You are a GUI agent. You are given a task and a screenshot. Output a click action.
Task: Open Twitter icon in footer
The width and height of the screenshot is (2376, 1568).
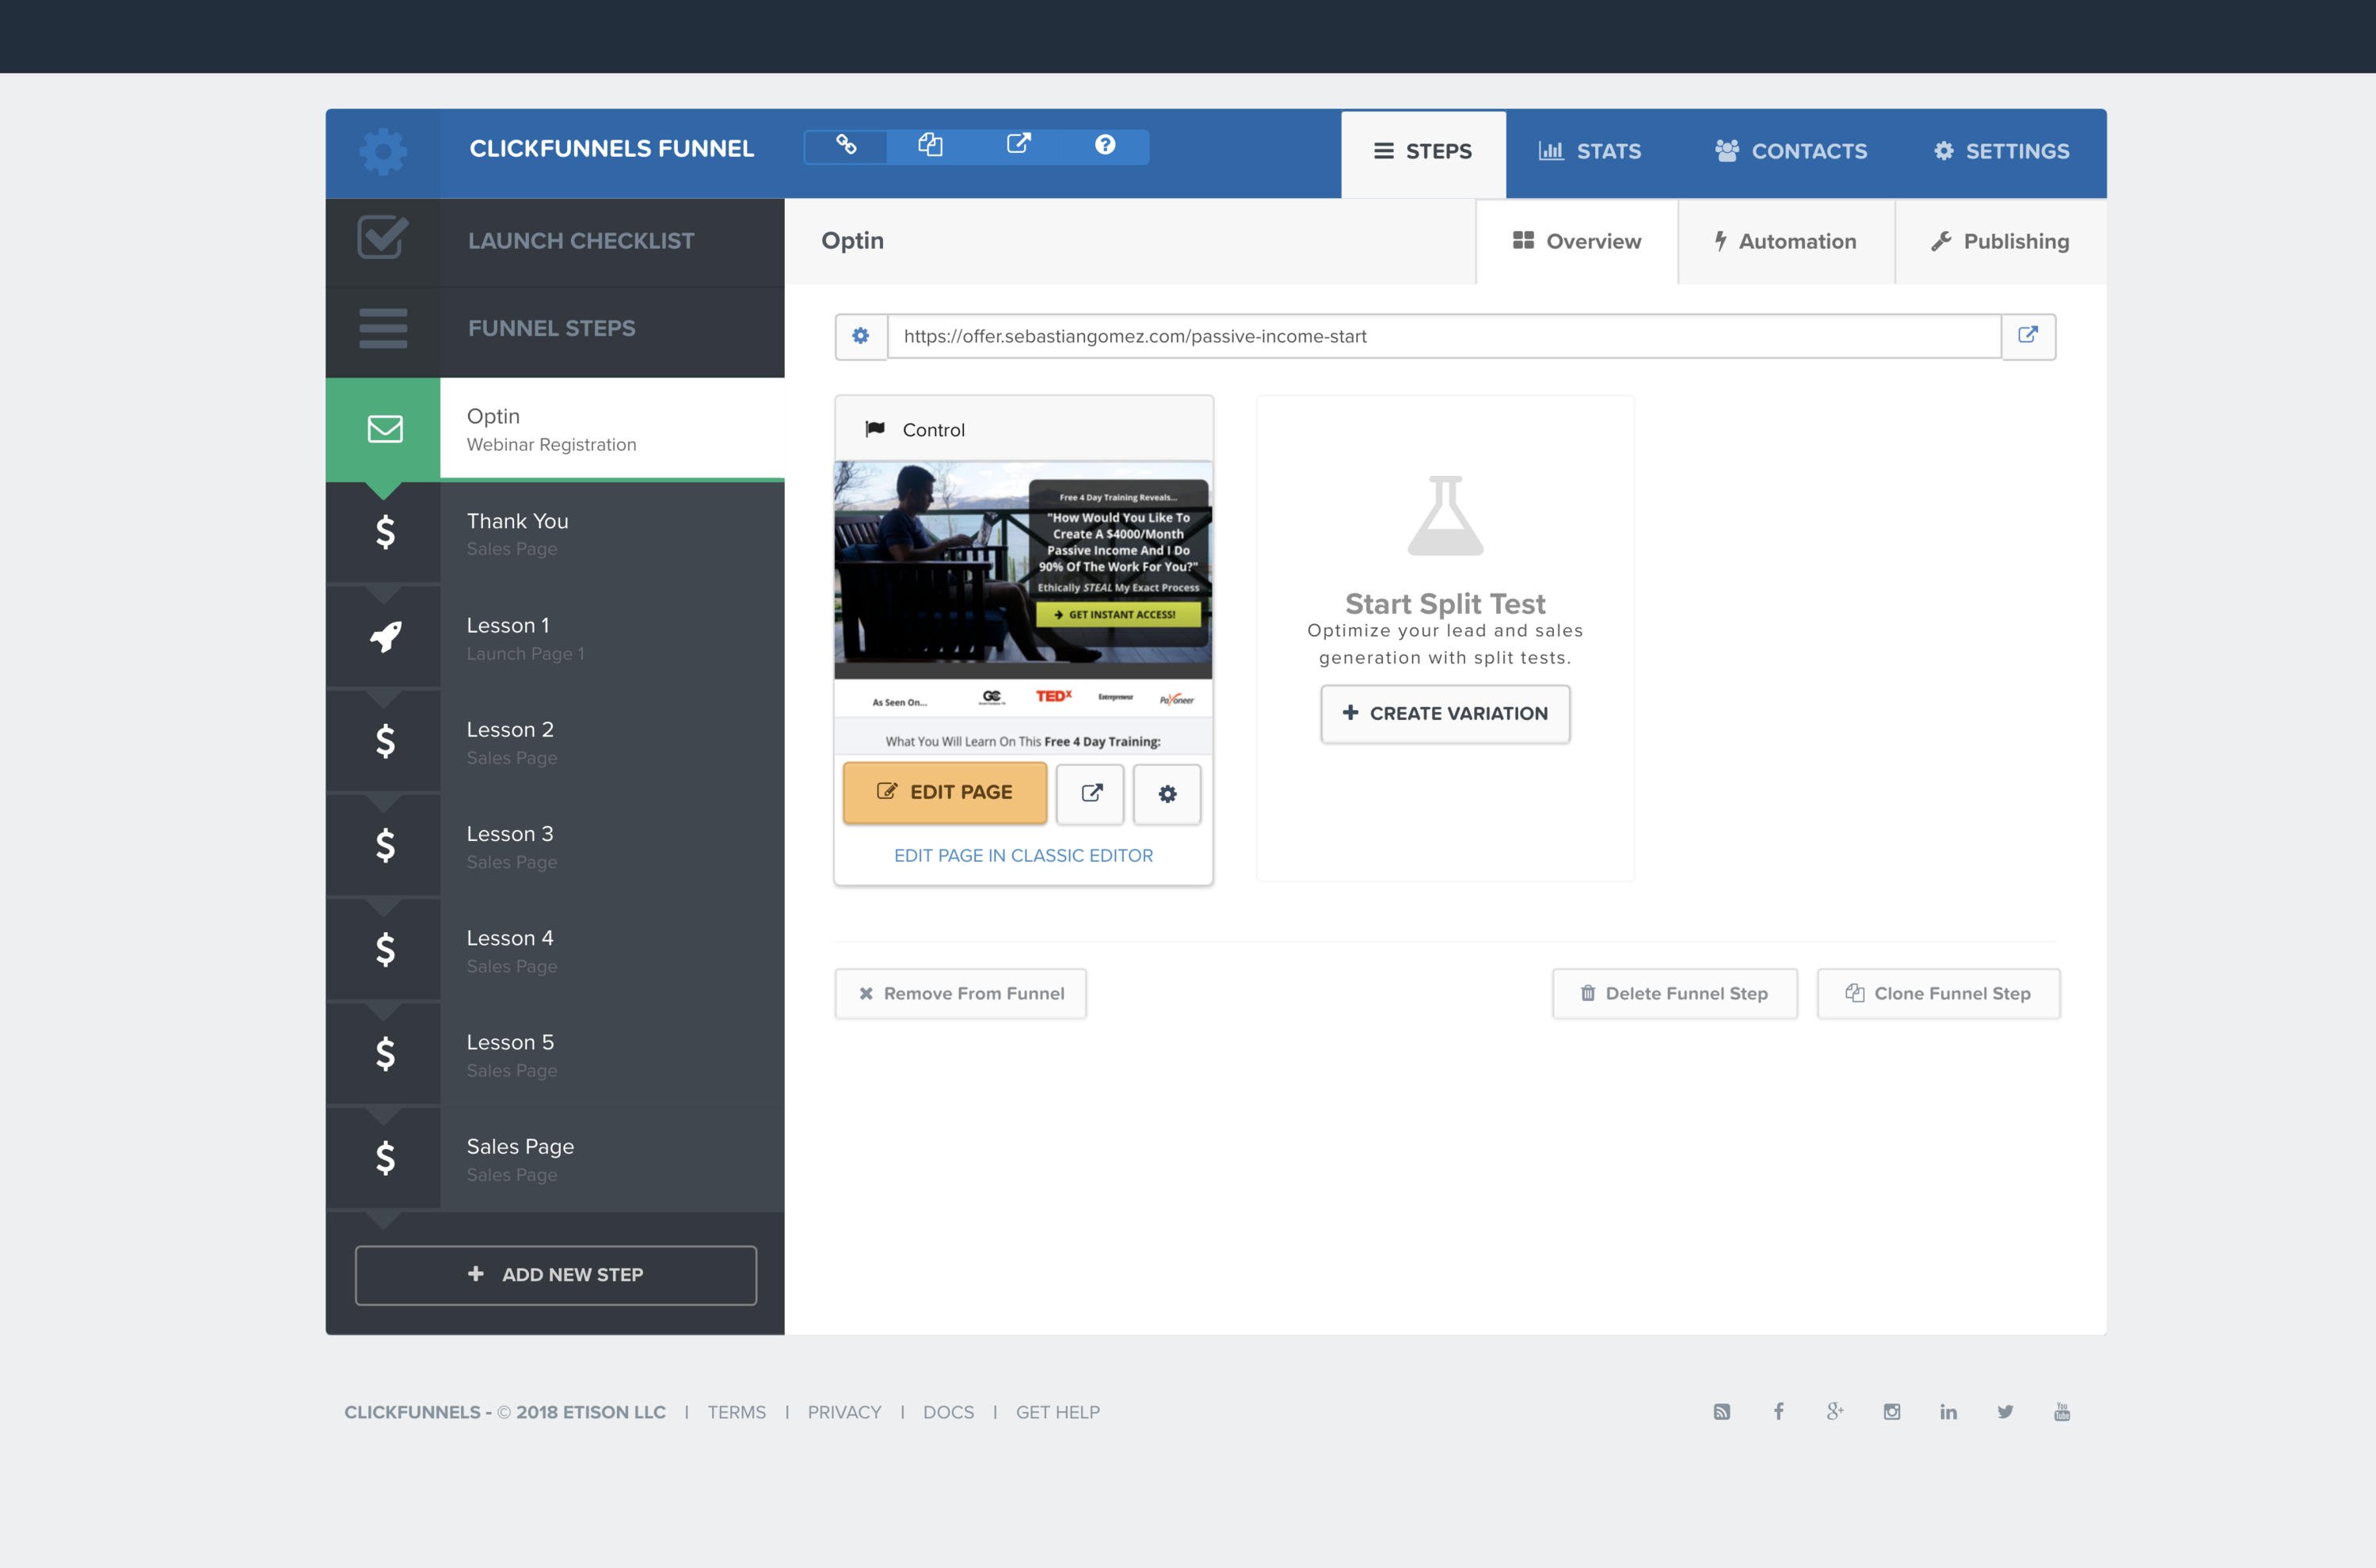tap(2005, 1412)
